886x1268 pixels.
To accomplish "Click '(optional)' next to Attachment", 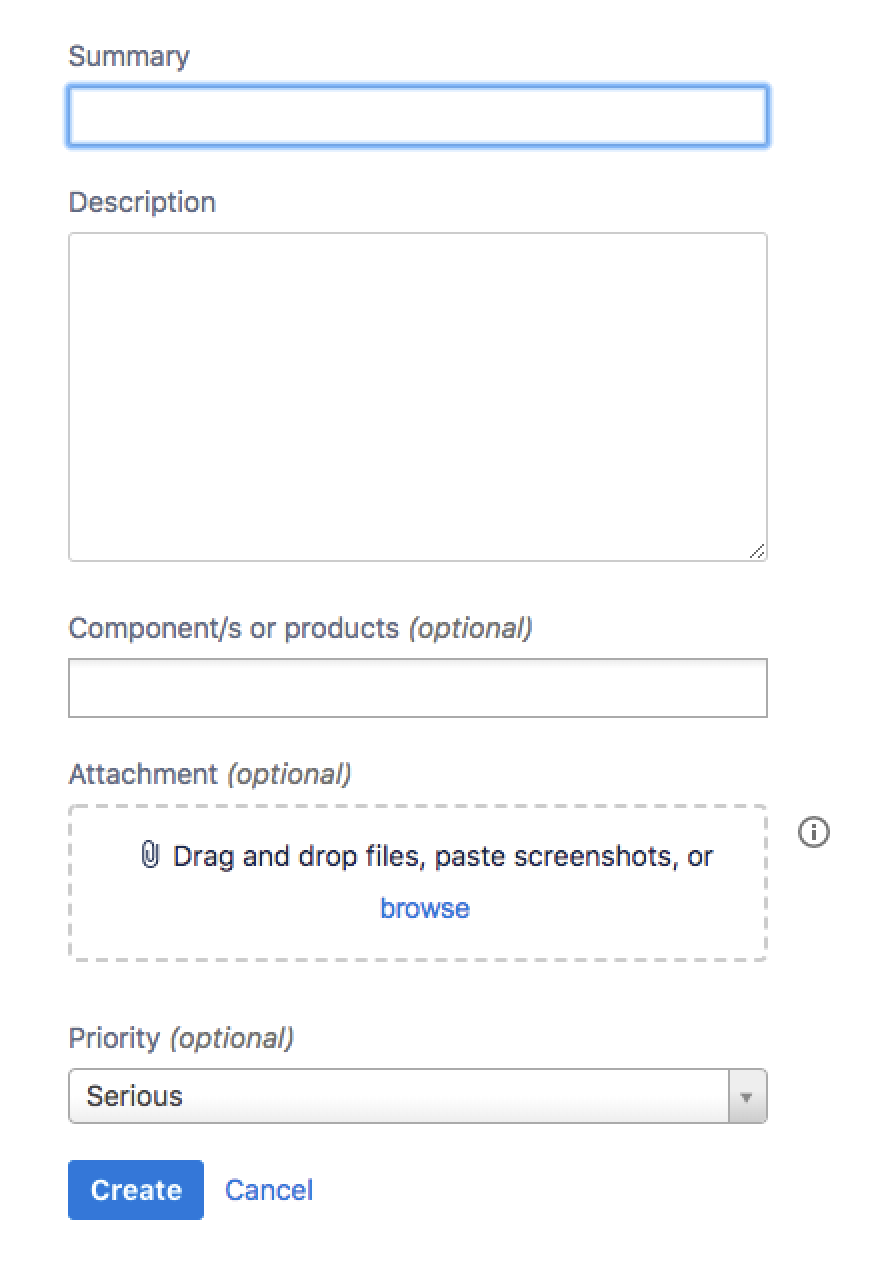I will point(290,774).
